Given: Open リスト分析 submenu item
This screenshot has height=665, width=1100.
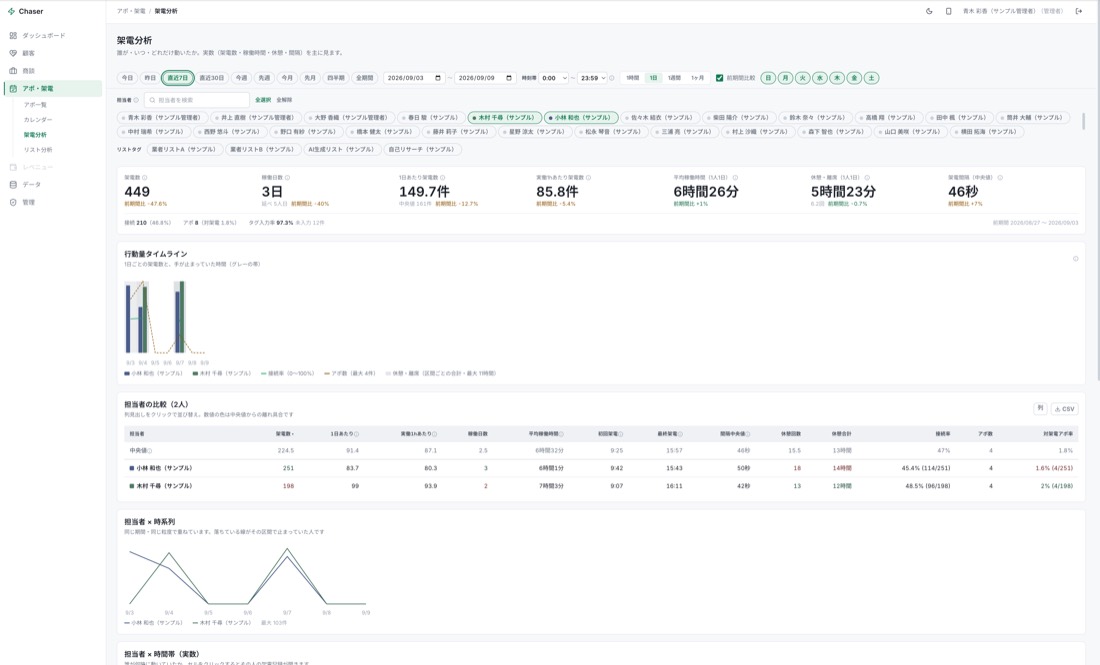Looking at the screenshot, I should [38, 149].
